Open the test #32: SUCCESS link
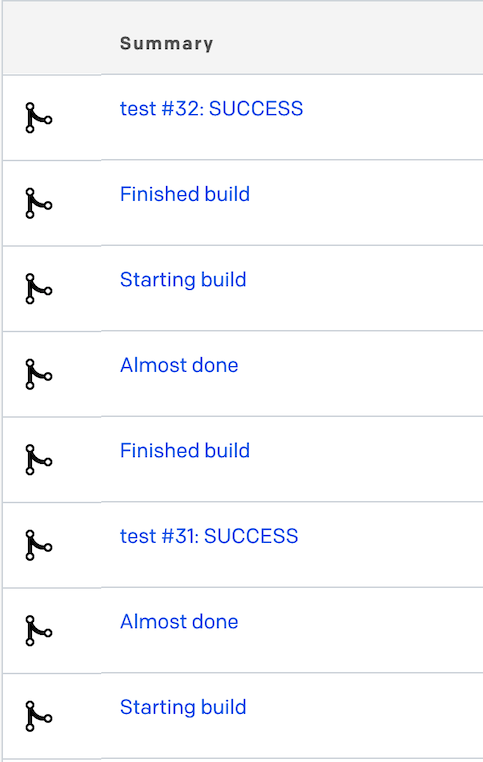This screenshot has width=483, height=762. (211, 108)
